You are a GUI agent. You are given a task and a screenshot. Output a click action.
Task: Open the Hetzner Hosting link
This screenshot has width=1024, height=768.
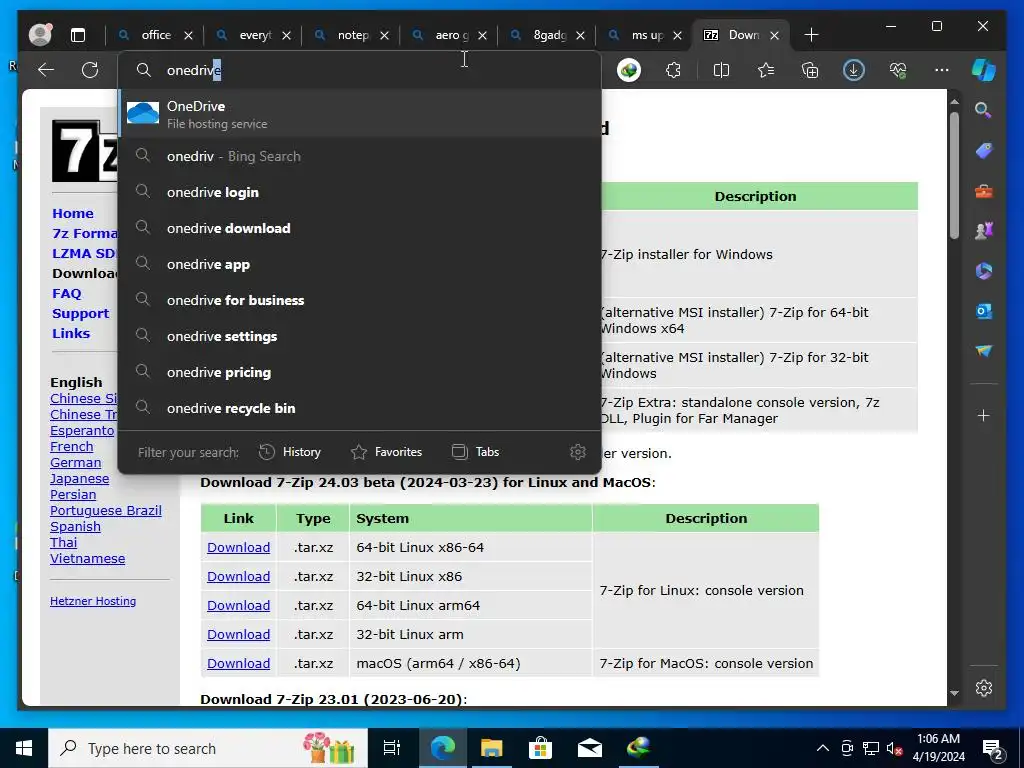[93, 601]
